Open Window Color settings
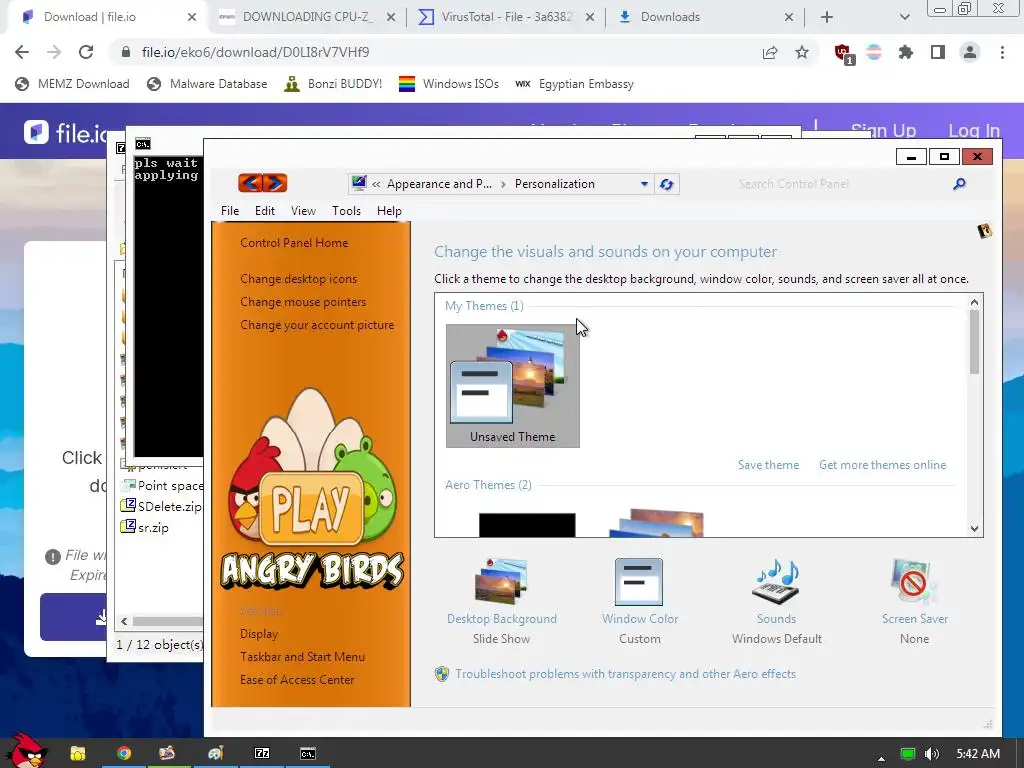This screenshot has height=768, width=1024. 639,601
